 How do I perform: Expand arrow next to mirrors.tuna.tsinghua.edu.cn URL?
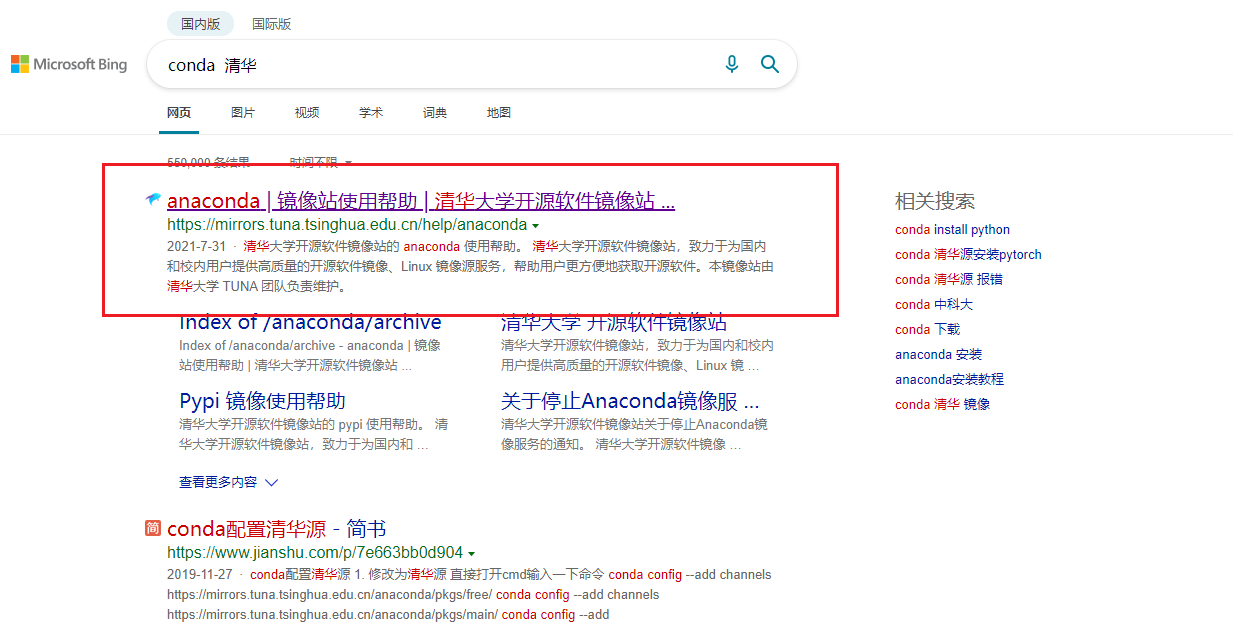[x=535, y=226]
